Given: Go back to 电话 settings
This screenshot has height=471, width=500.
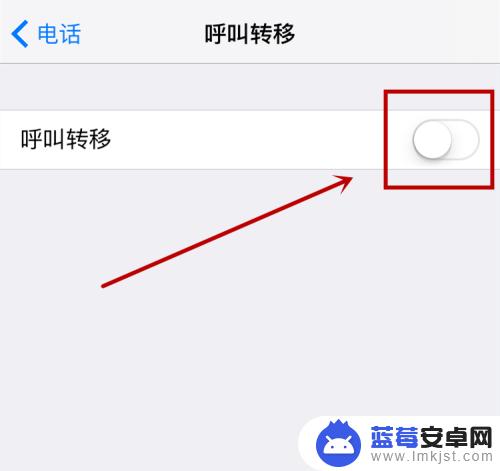Looking at the screenshot, I should tap(46, 34).
